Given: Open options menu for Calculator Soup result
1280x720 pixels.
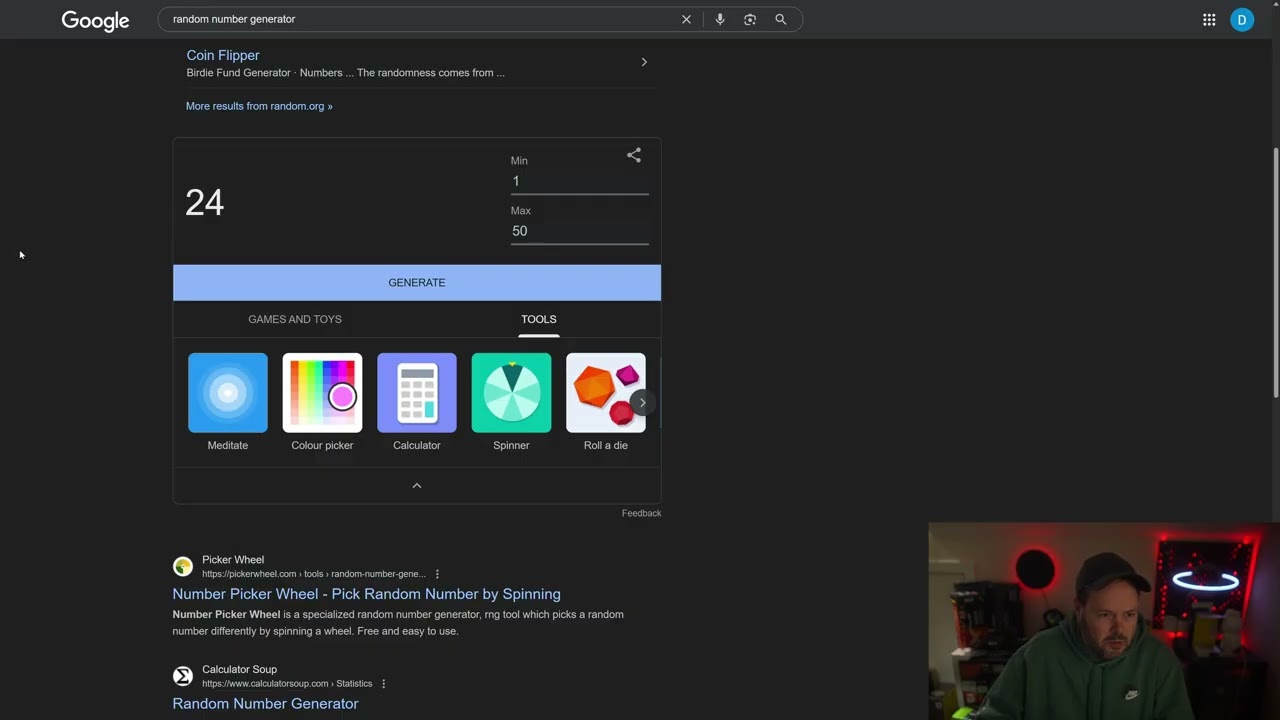Looking at the screenshot, I should point(383,684).
